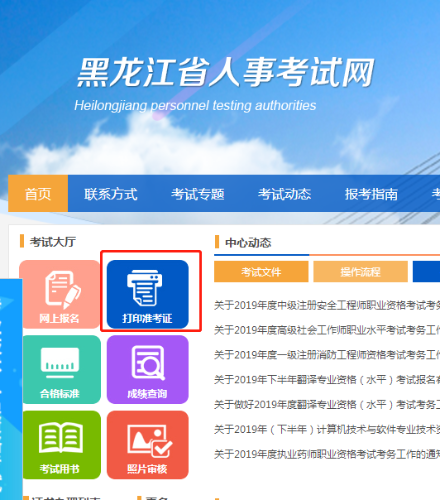440x500 pixels.
Task: Click the 黑龙江省人事考试网 site title
Action: [x=226, y=72]
